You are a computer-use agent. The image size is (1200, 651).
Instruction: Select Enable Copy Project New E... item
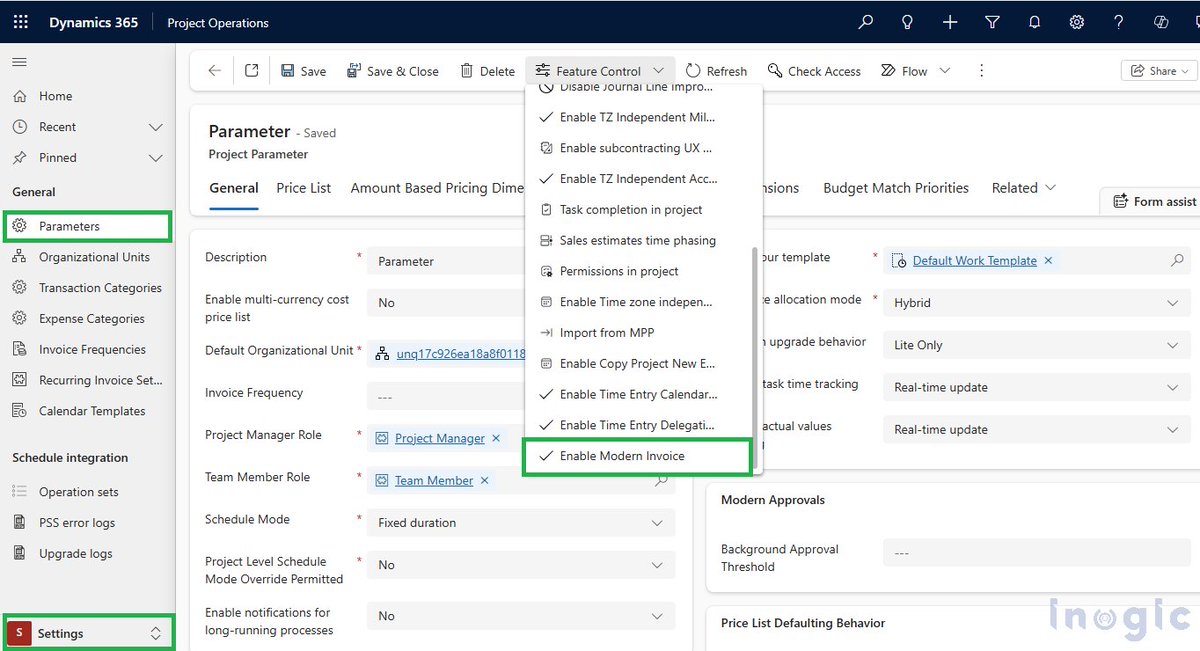point(637,363)
